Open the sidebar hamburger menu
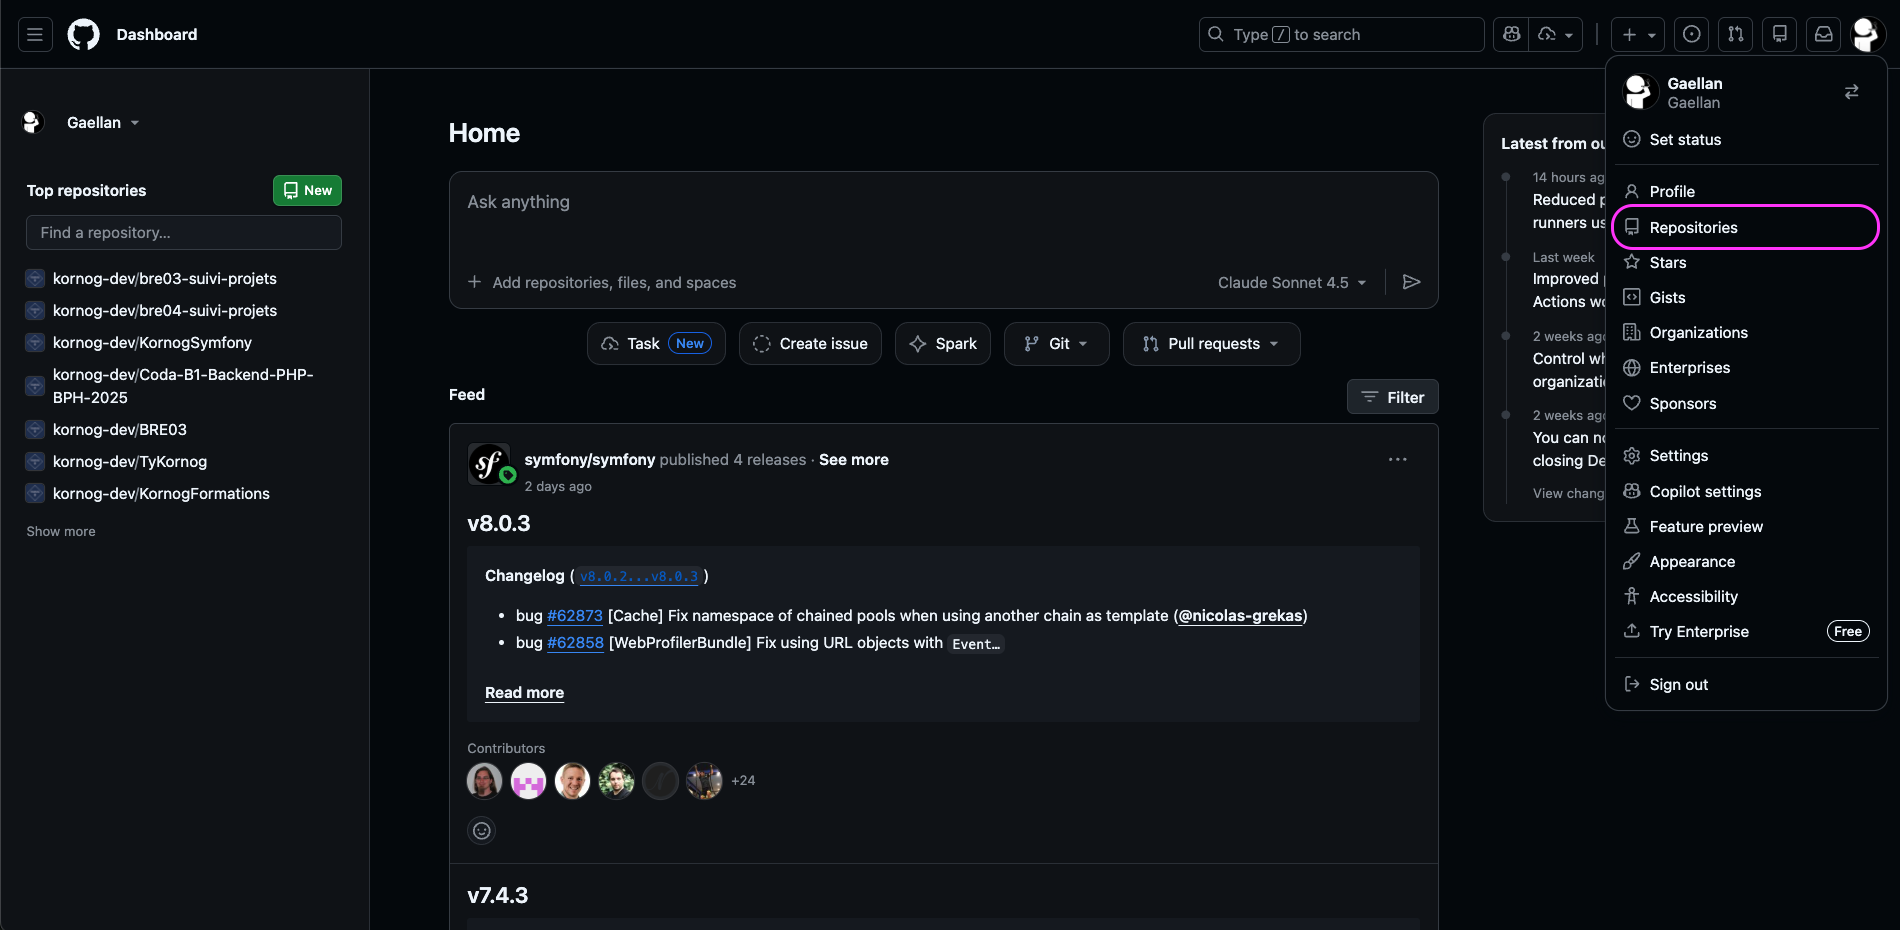Viewport: 1900px width, 930px height. (34, 34)
